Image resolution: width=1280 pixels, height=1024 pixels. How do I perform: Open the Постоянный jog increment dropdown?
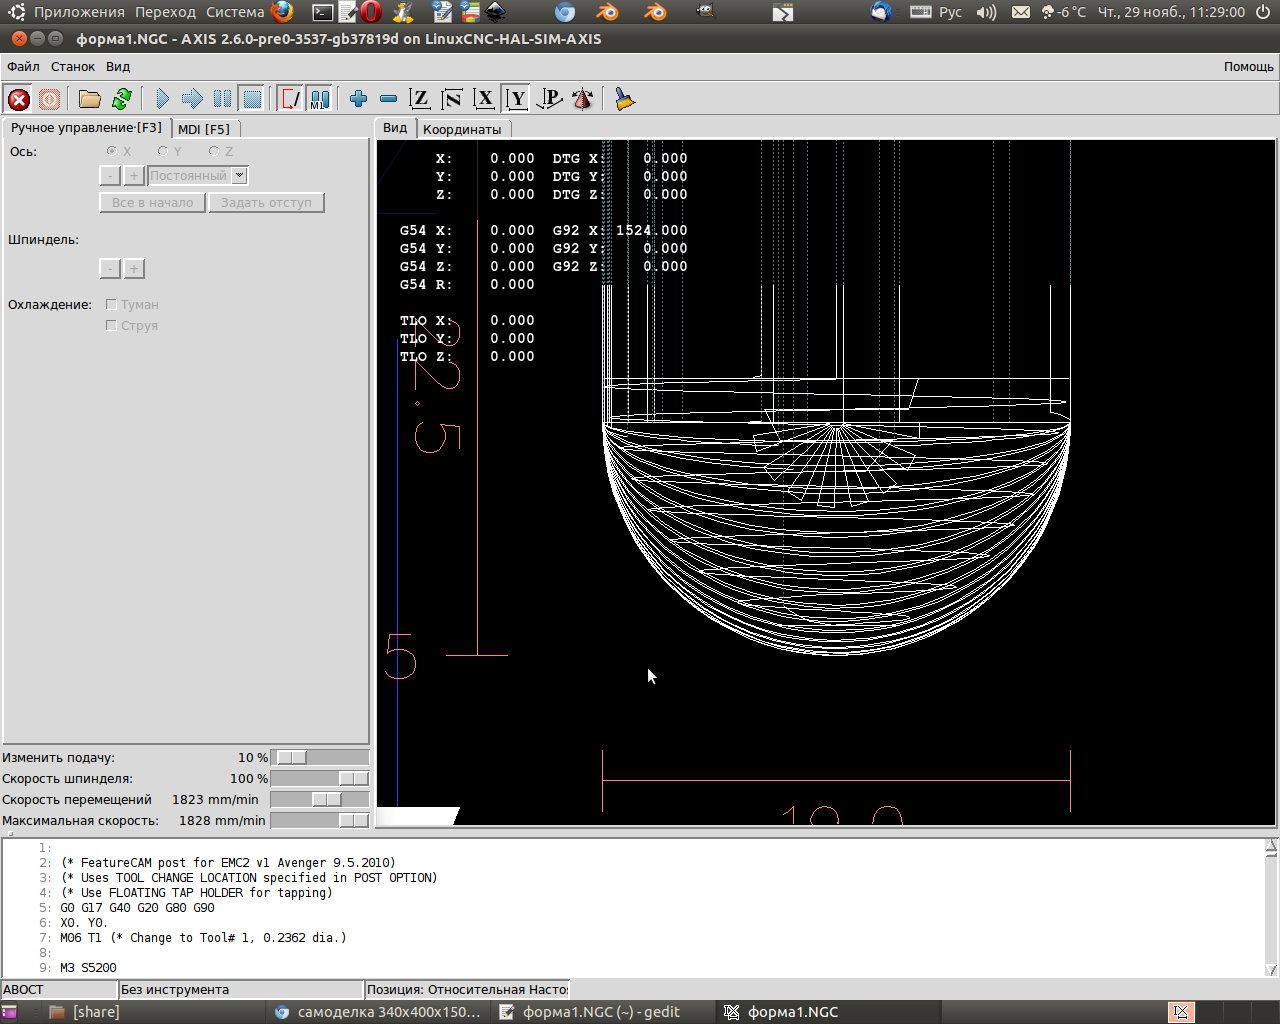click(x=239, y=176)
